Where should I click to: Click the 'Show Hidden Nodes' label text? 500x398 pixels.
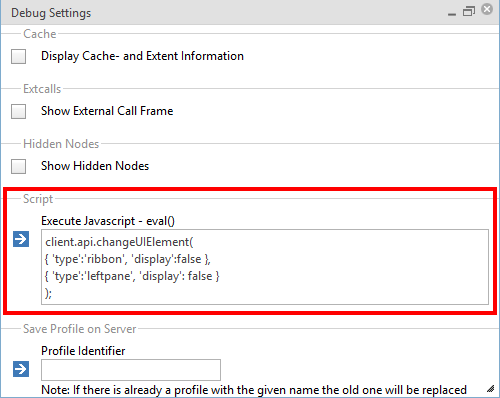click(95, 166)
